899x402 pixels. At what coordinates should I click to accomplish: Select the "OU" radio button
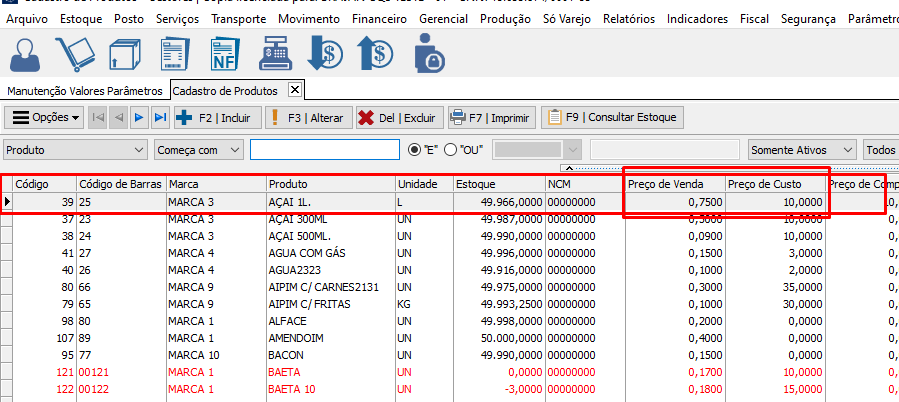click(450, 149)
